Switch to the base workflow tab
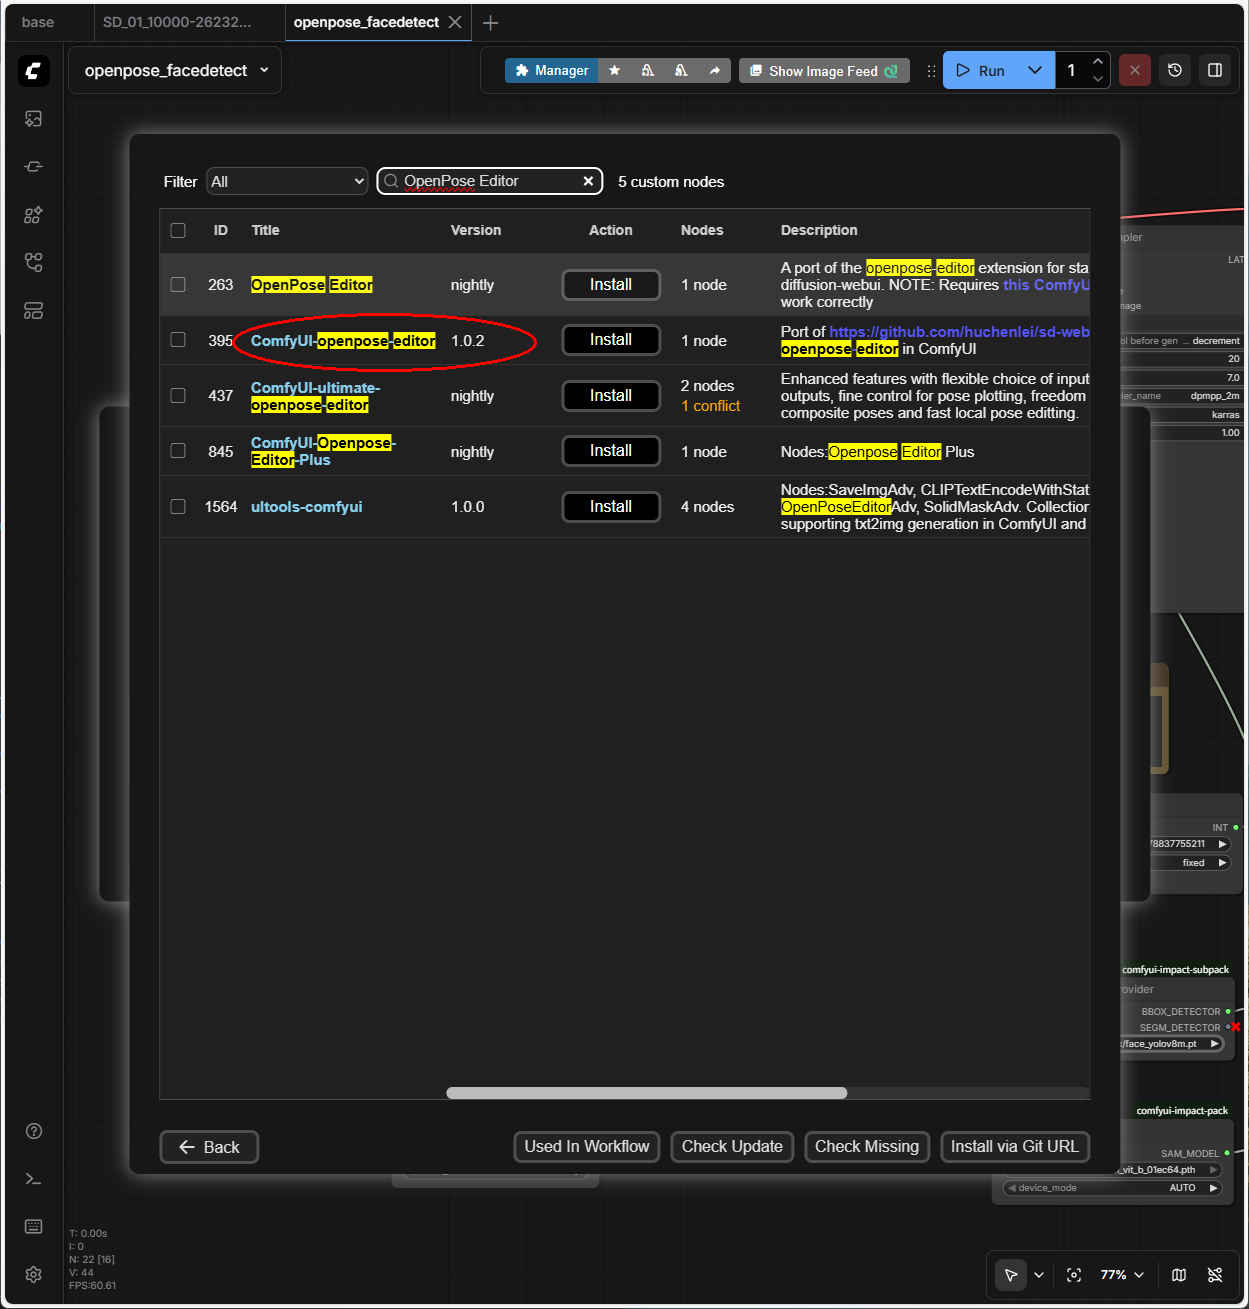This screenshot has height=1309, width=1249. [38, 22]
